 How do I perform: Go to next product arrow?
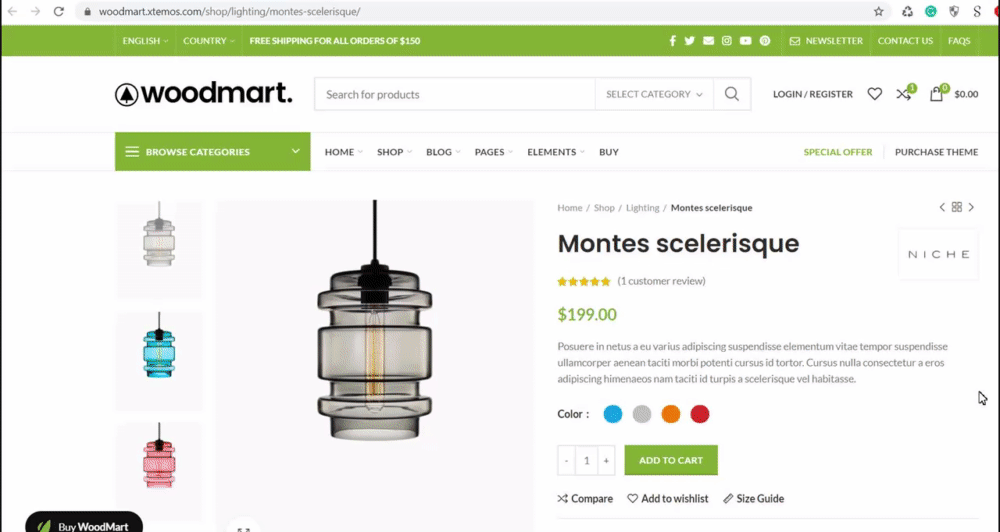971,207
